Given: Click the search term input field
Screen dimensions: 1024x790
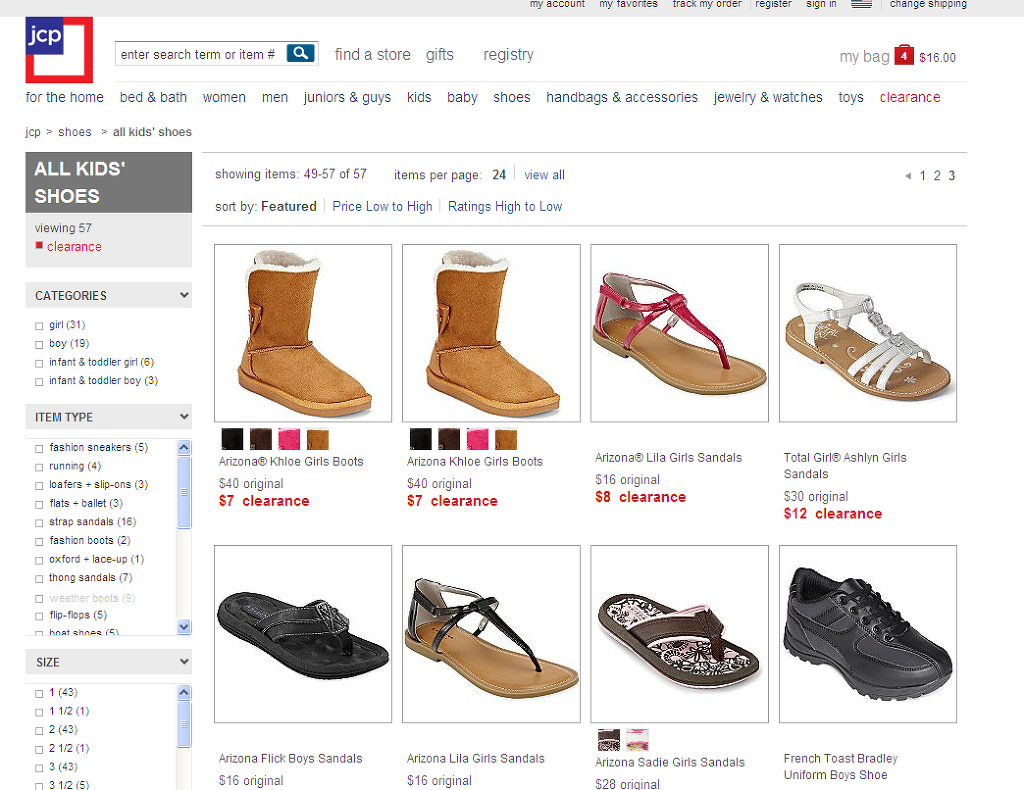Looking at the screenshot, I should point(200,54).
